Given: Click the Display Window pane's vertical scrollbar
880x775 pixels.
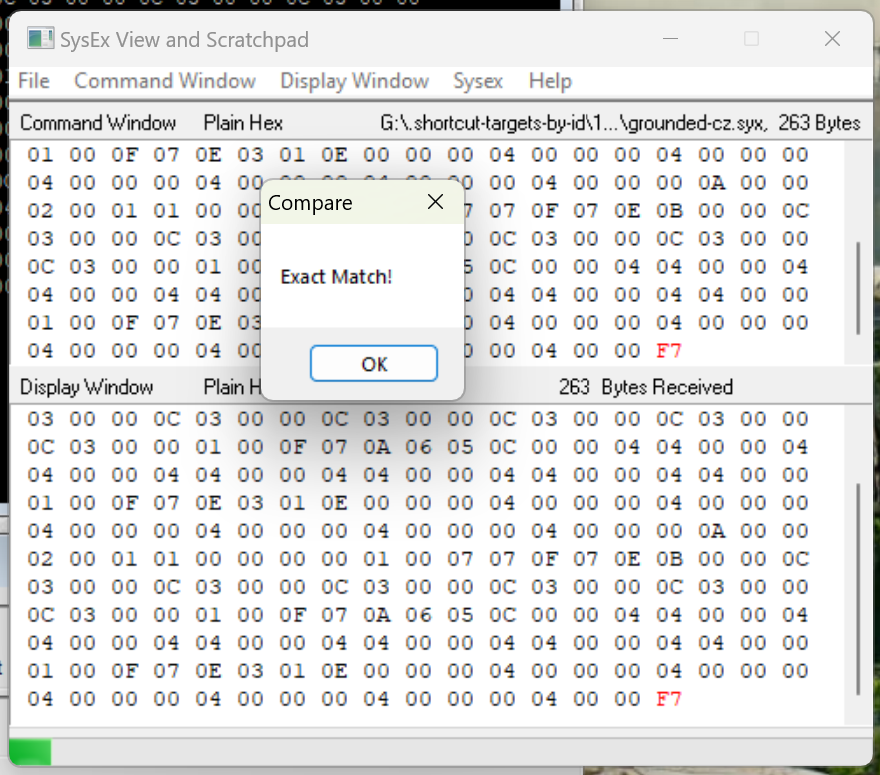Looking at the screenshot, I should point(858,590).
